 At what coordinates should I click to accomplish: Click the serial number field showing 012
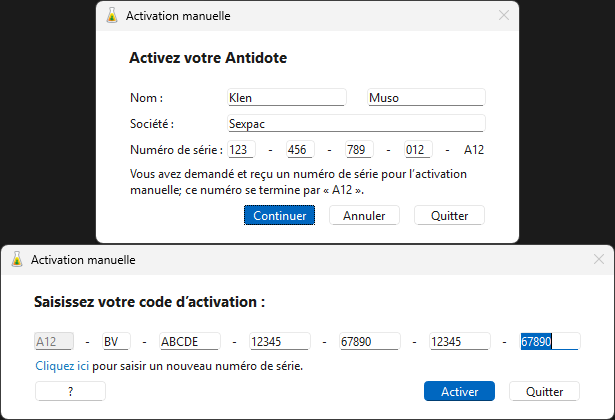click(418, 149)
